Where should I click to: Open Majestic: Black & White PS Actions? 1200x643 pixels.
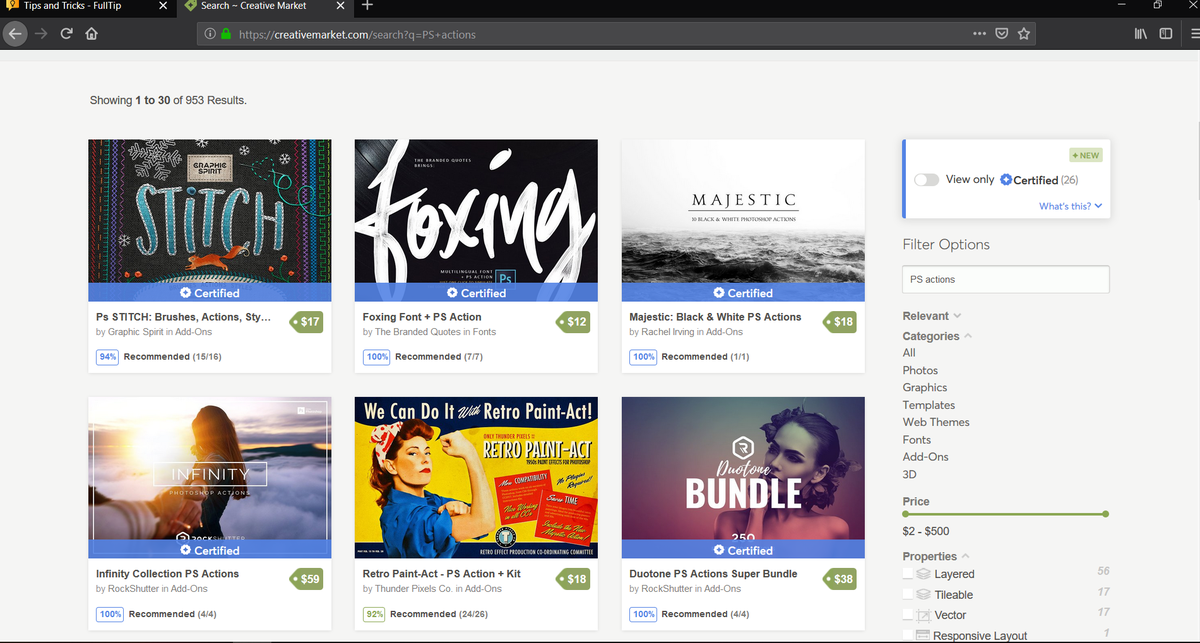715,317
